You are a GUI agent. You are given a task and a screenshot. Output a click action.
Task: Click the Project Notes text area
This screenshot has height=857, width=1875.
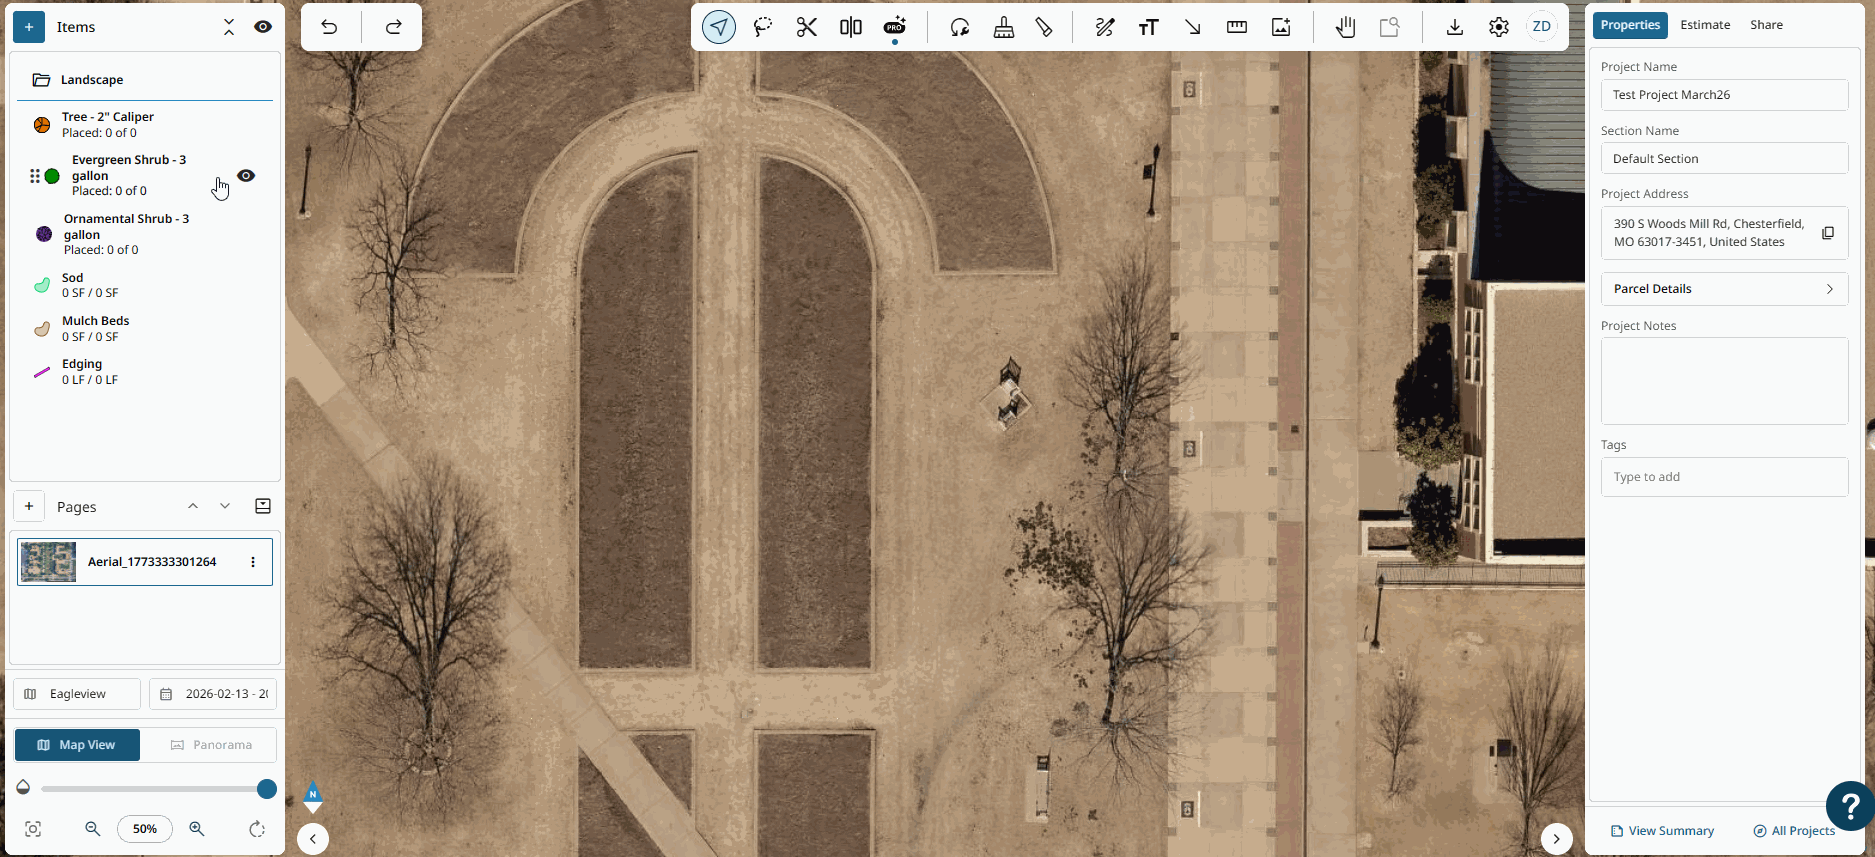point(1724,381)
